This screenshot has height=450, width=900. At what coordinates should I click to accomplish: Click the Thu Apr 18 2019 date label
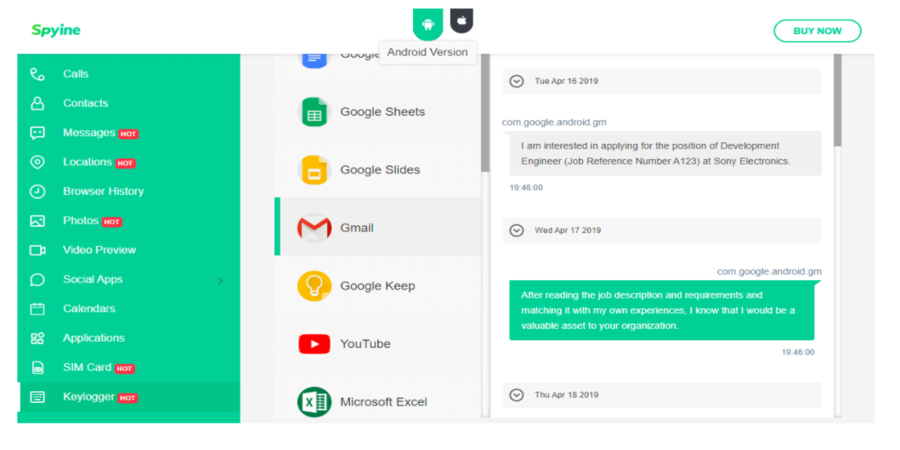567,395
